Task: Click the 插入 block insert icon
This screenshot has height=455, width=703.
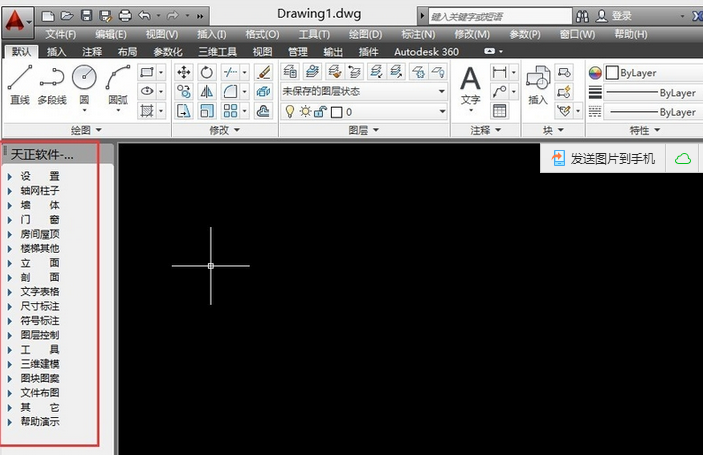Action: (538, 85)
